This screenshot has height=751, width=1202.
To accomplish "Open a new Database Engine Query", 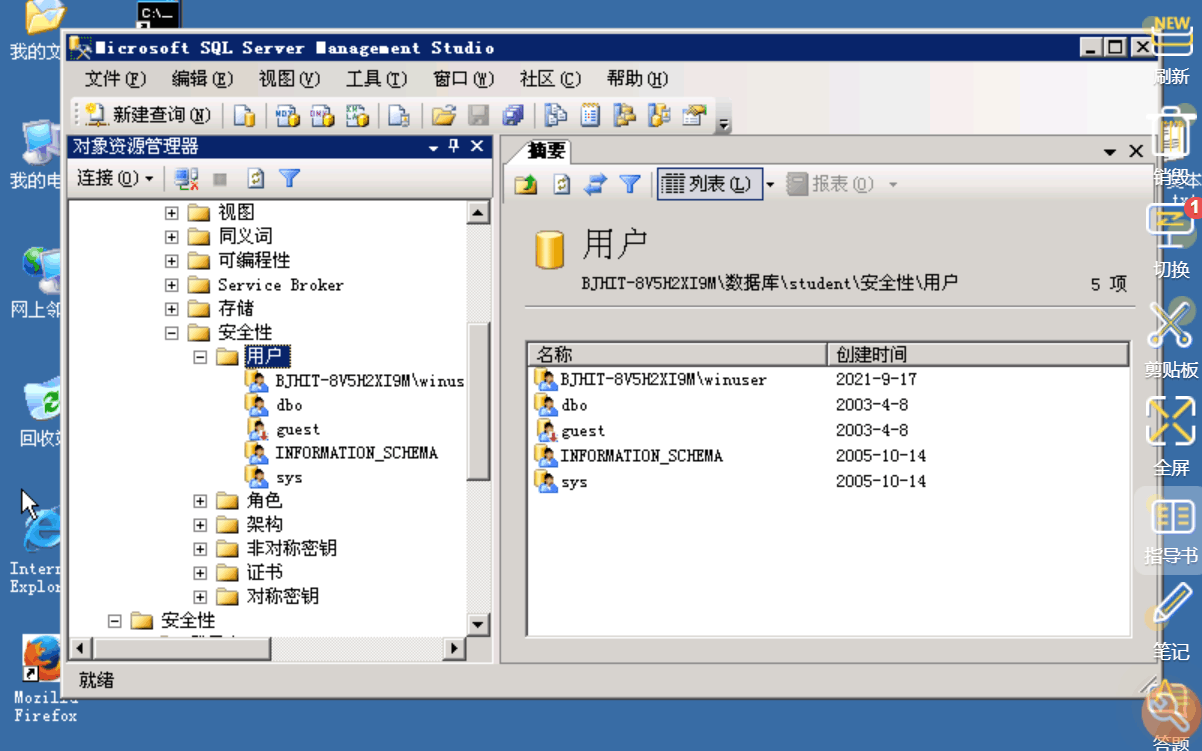I will pyautogui.click(x=245, y=116).
